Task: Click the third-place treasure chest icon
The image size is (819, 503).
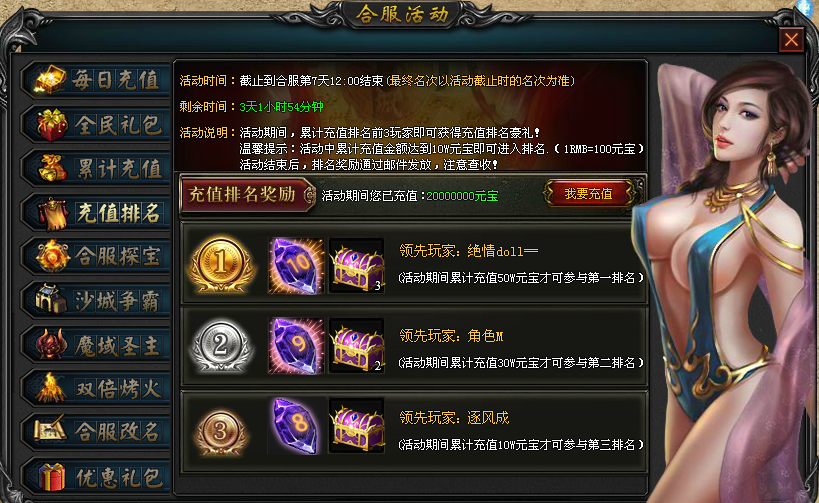Action: tap(357, 425)
